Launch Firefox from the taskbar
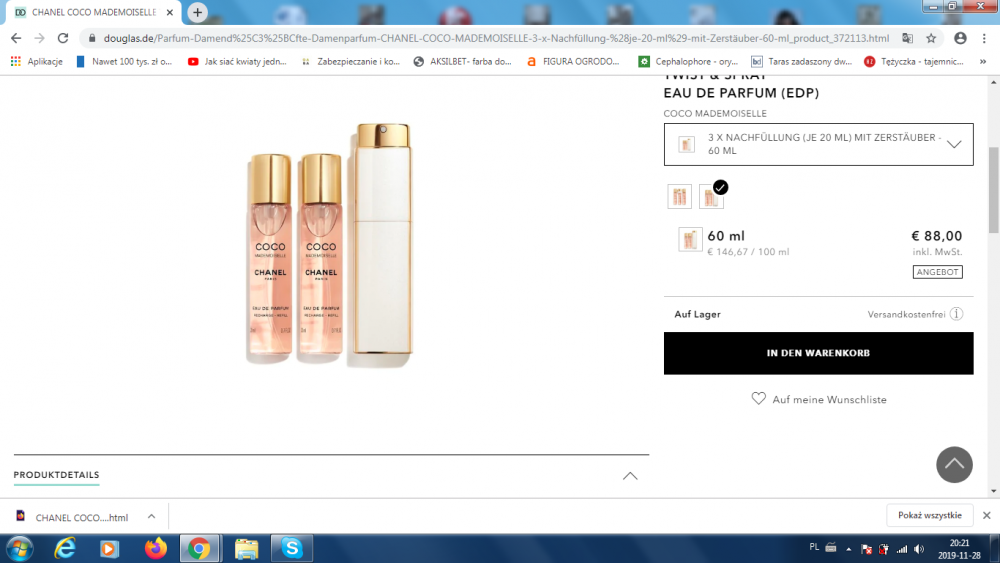 (x=155, y=548)
